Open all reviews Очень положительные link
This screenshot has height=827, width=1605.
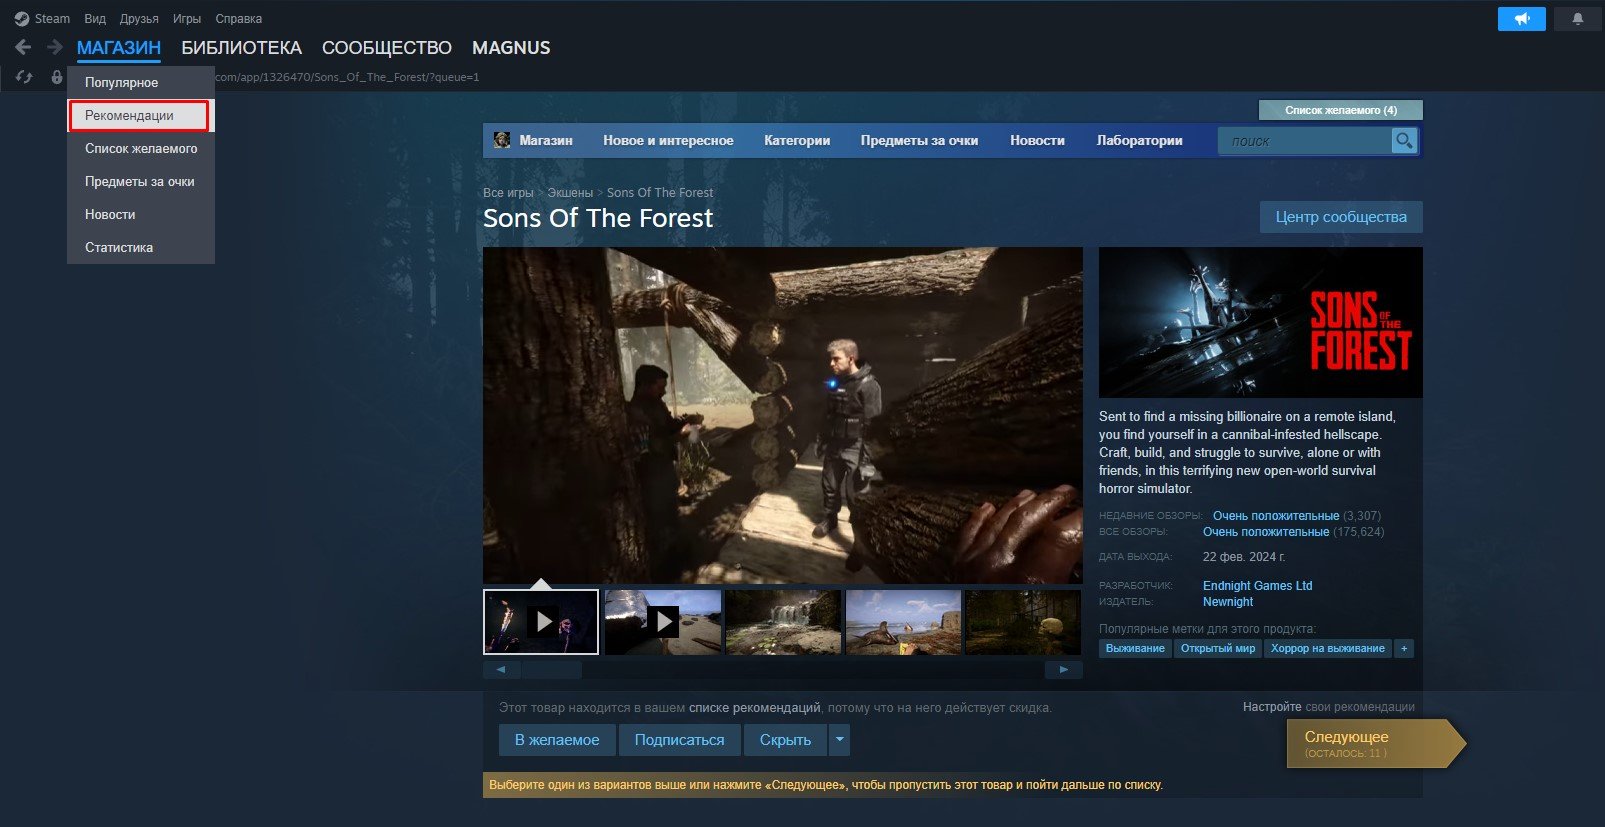tap(1266, 532)
